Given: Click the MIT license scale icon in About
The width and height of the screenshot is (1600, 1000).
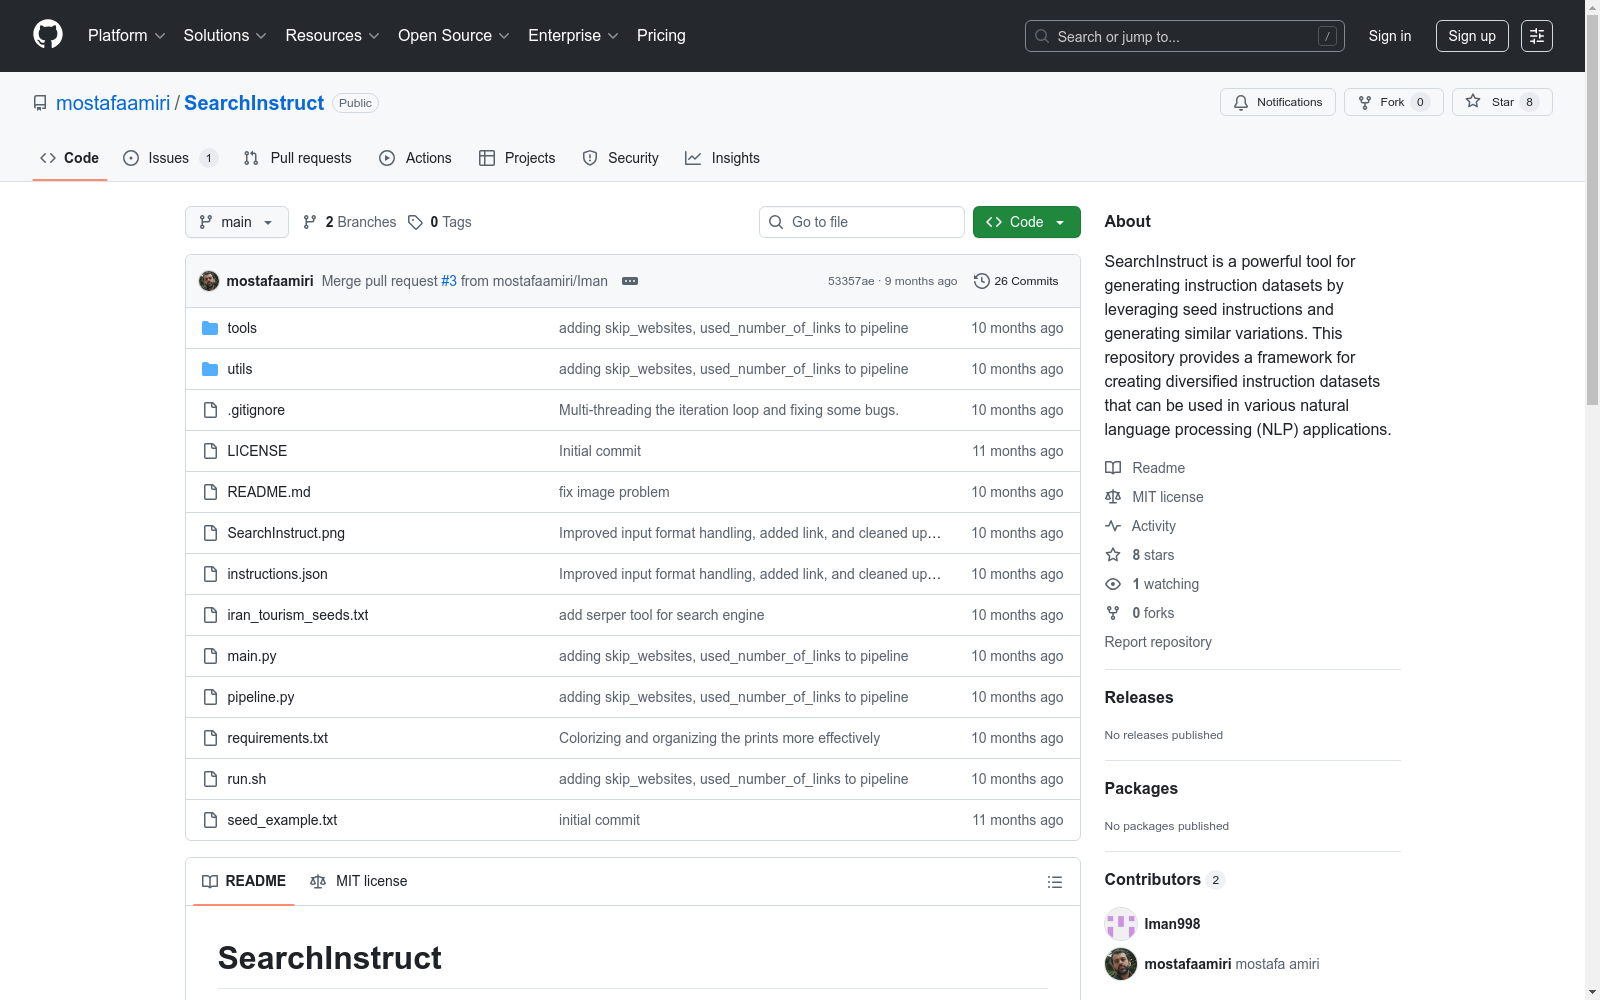Looking at the screenshot, I should (1113, 497).
